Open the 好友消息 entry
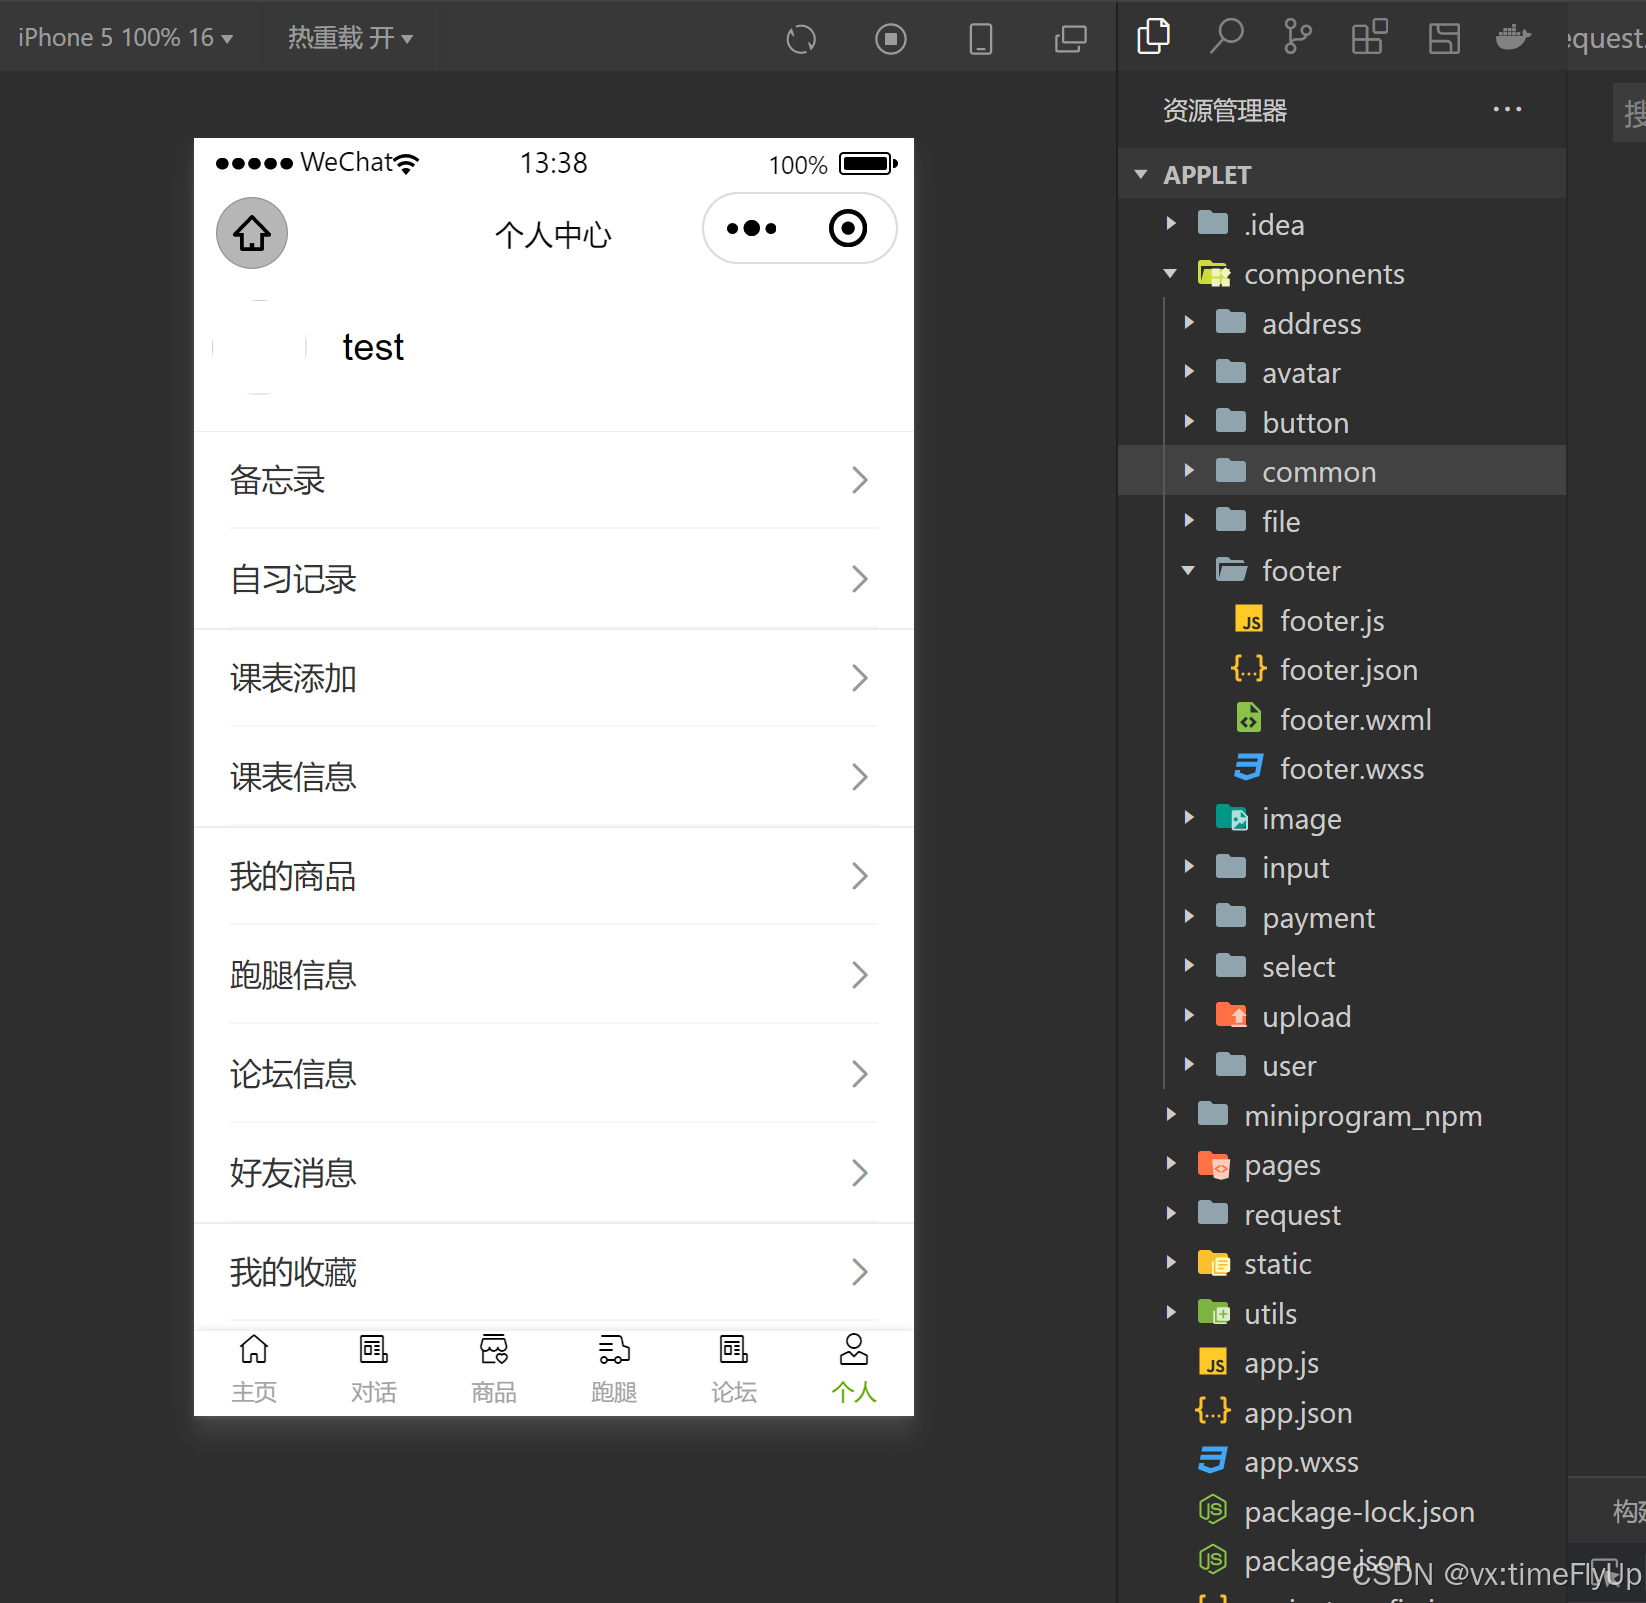Screen dimensions: 1646x1603 click(554, 1173)
